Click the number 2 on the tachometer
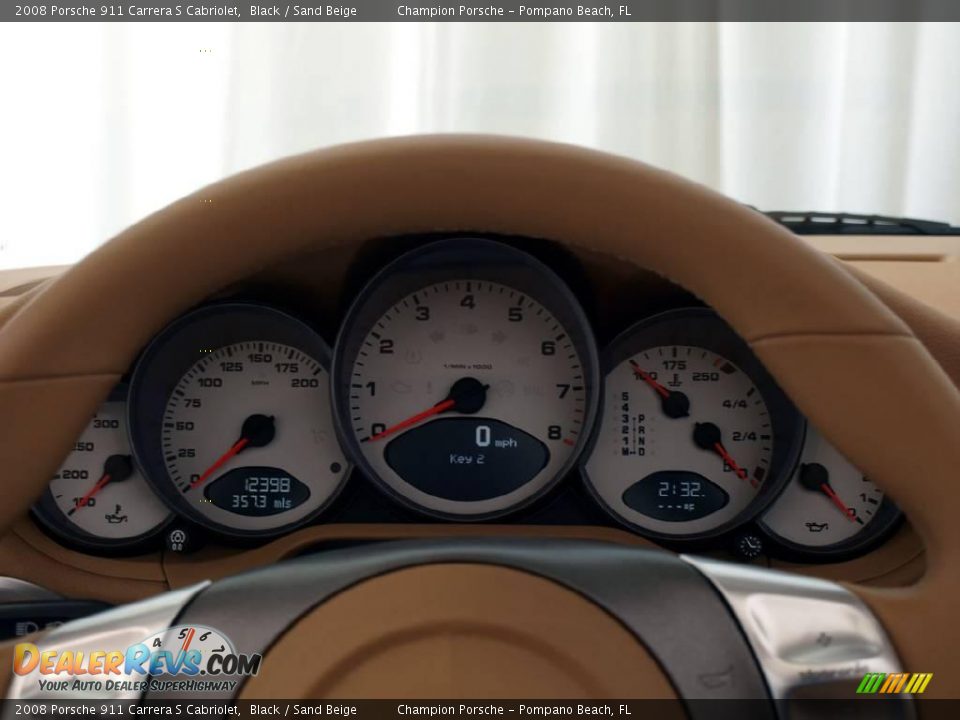The height and width of the screenshot is (720, 960). 386,347
